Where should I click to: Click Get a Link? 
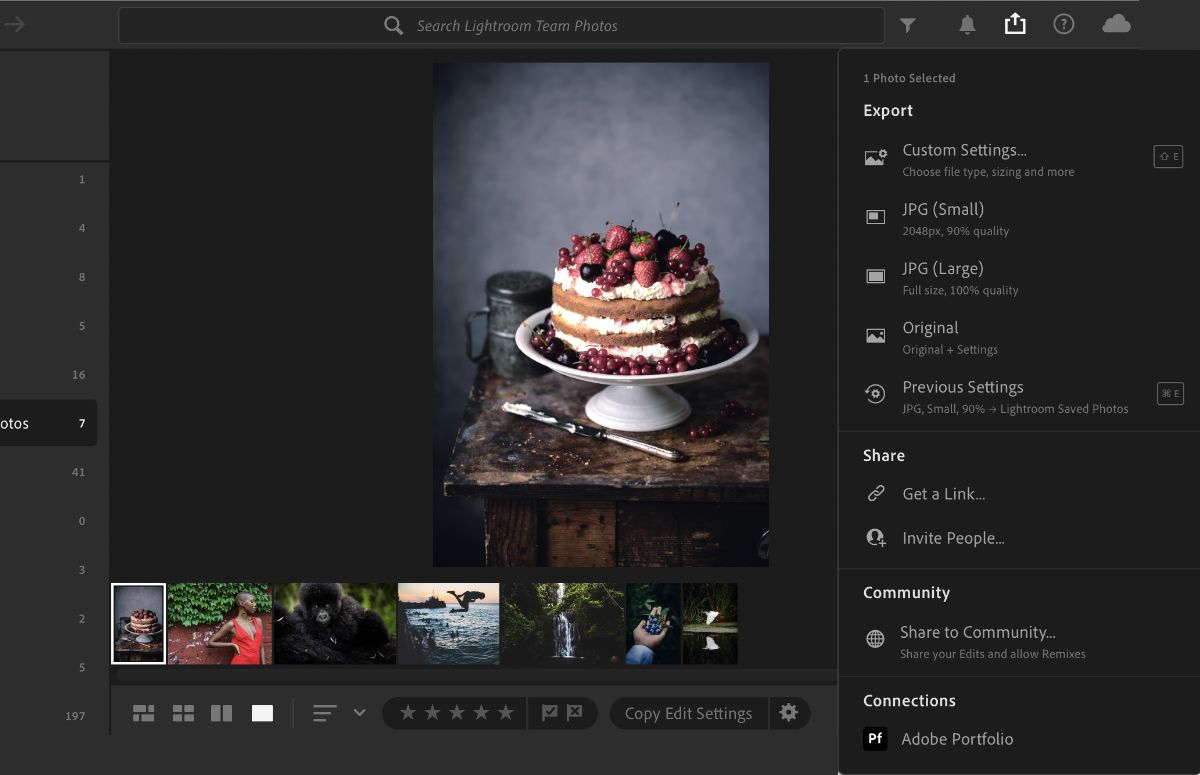[944, 493]
